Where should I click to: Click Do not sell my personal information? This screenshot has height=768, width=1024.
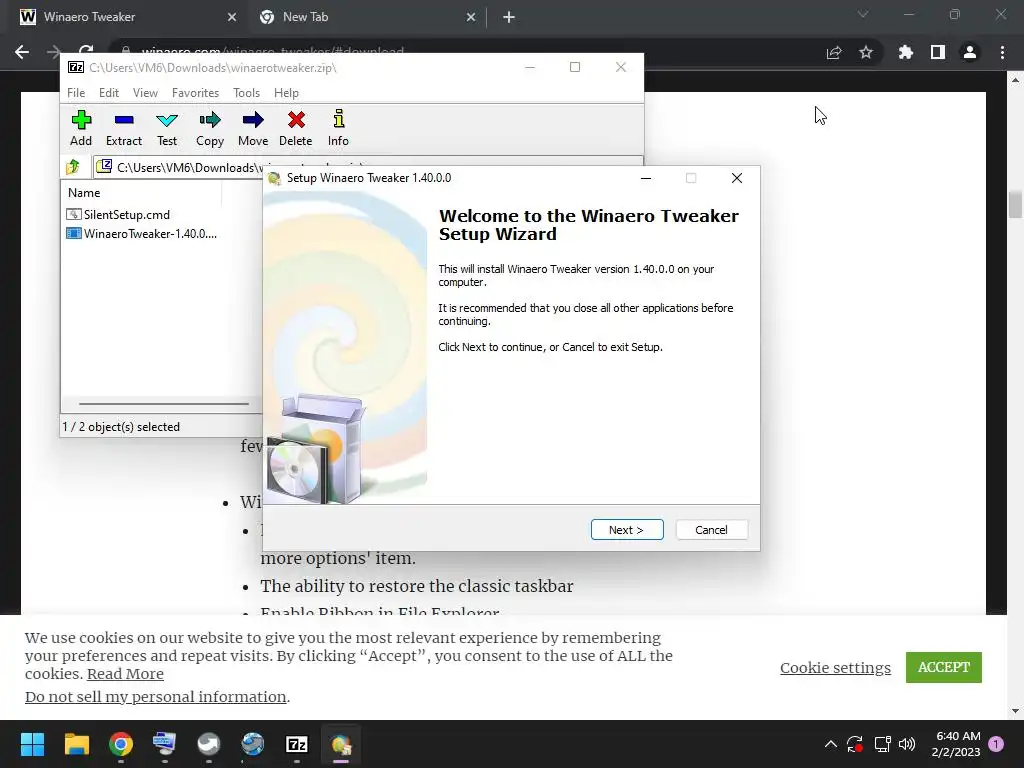coord(155,697)
